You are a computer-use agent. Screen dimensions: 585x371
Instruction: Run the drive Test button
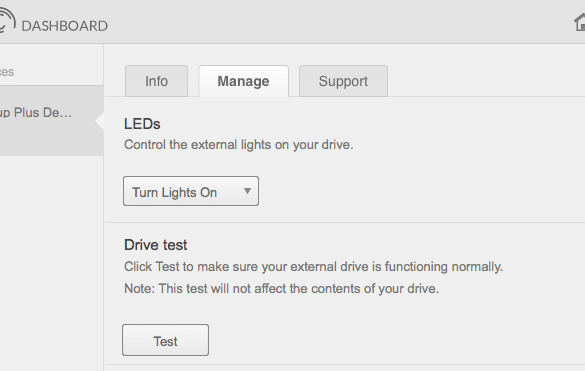point(165,340)
